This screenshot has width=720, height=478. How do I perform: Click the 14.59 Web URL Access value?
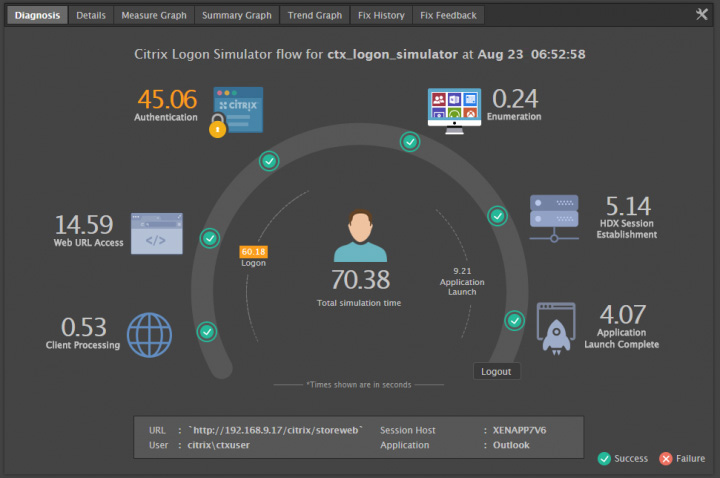click(84, 225)
